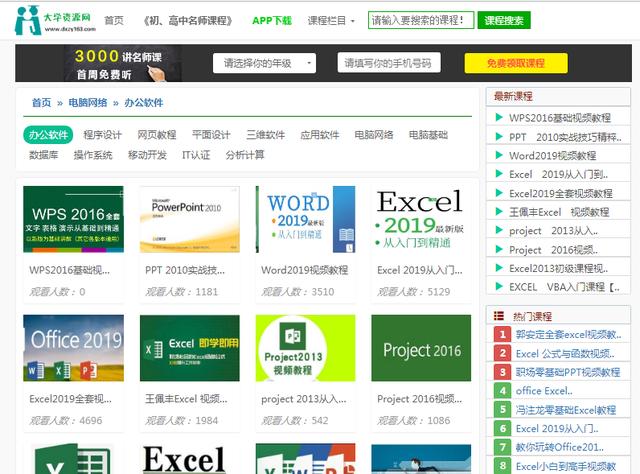This screenshot has height=474, width=640.
Task: Open project 2013从入.. in 最新课程 list
Action: click(553, 231)
